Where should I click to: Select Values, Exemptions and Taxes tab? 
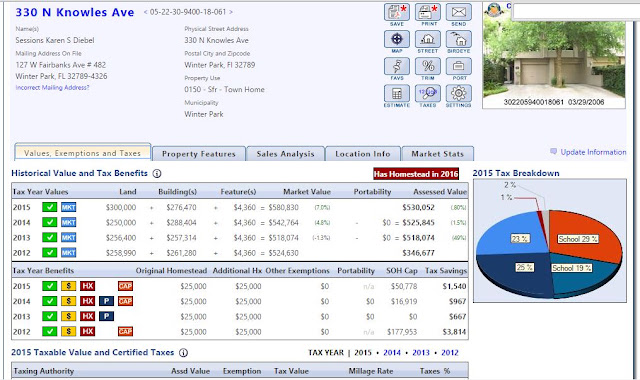(x=82, y=153)
